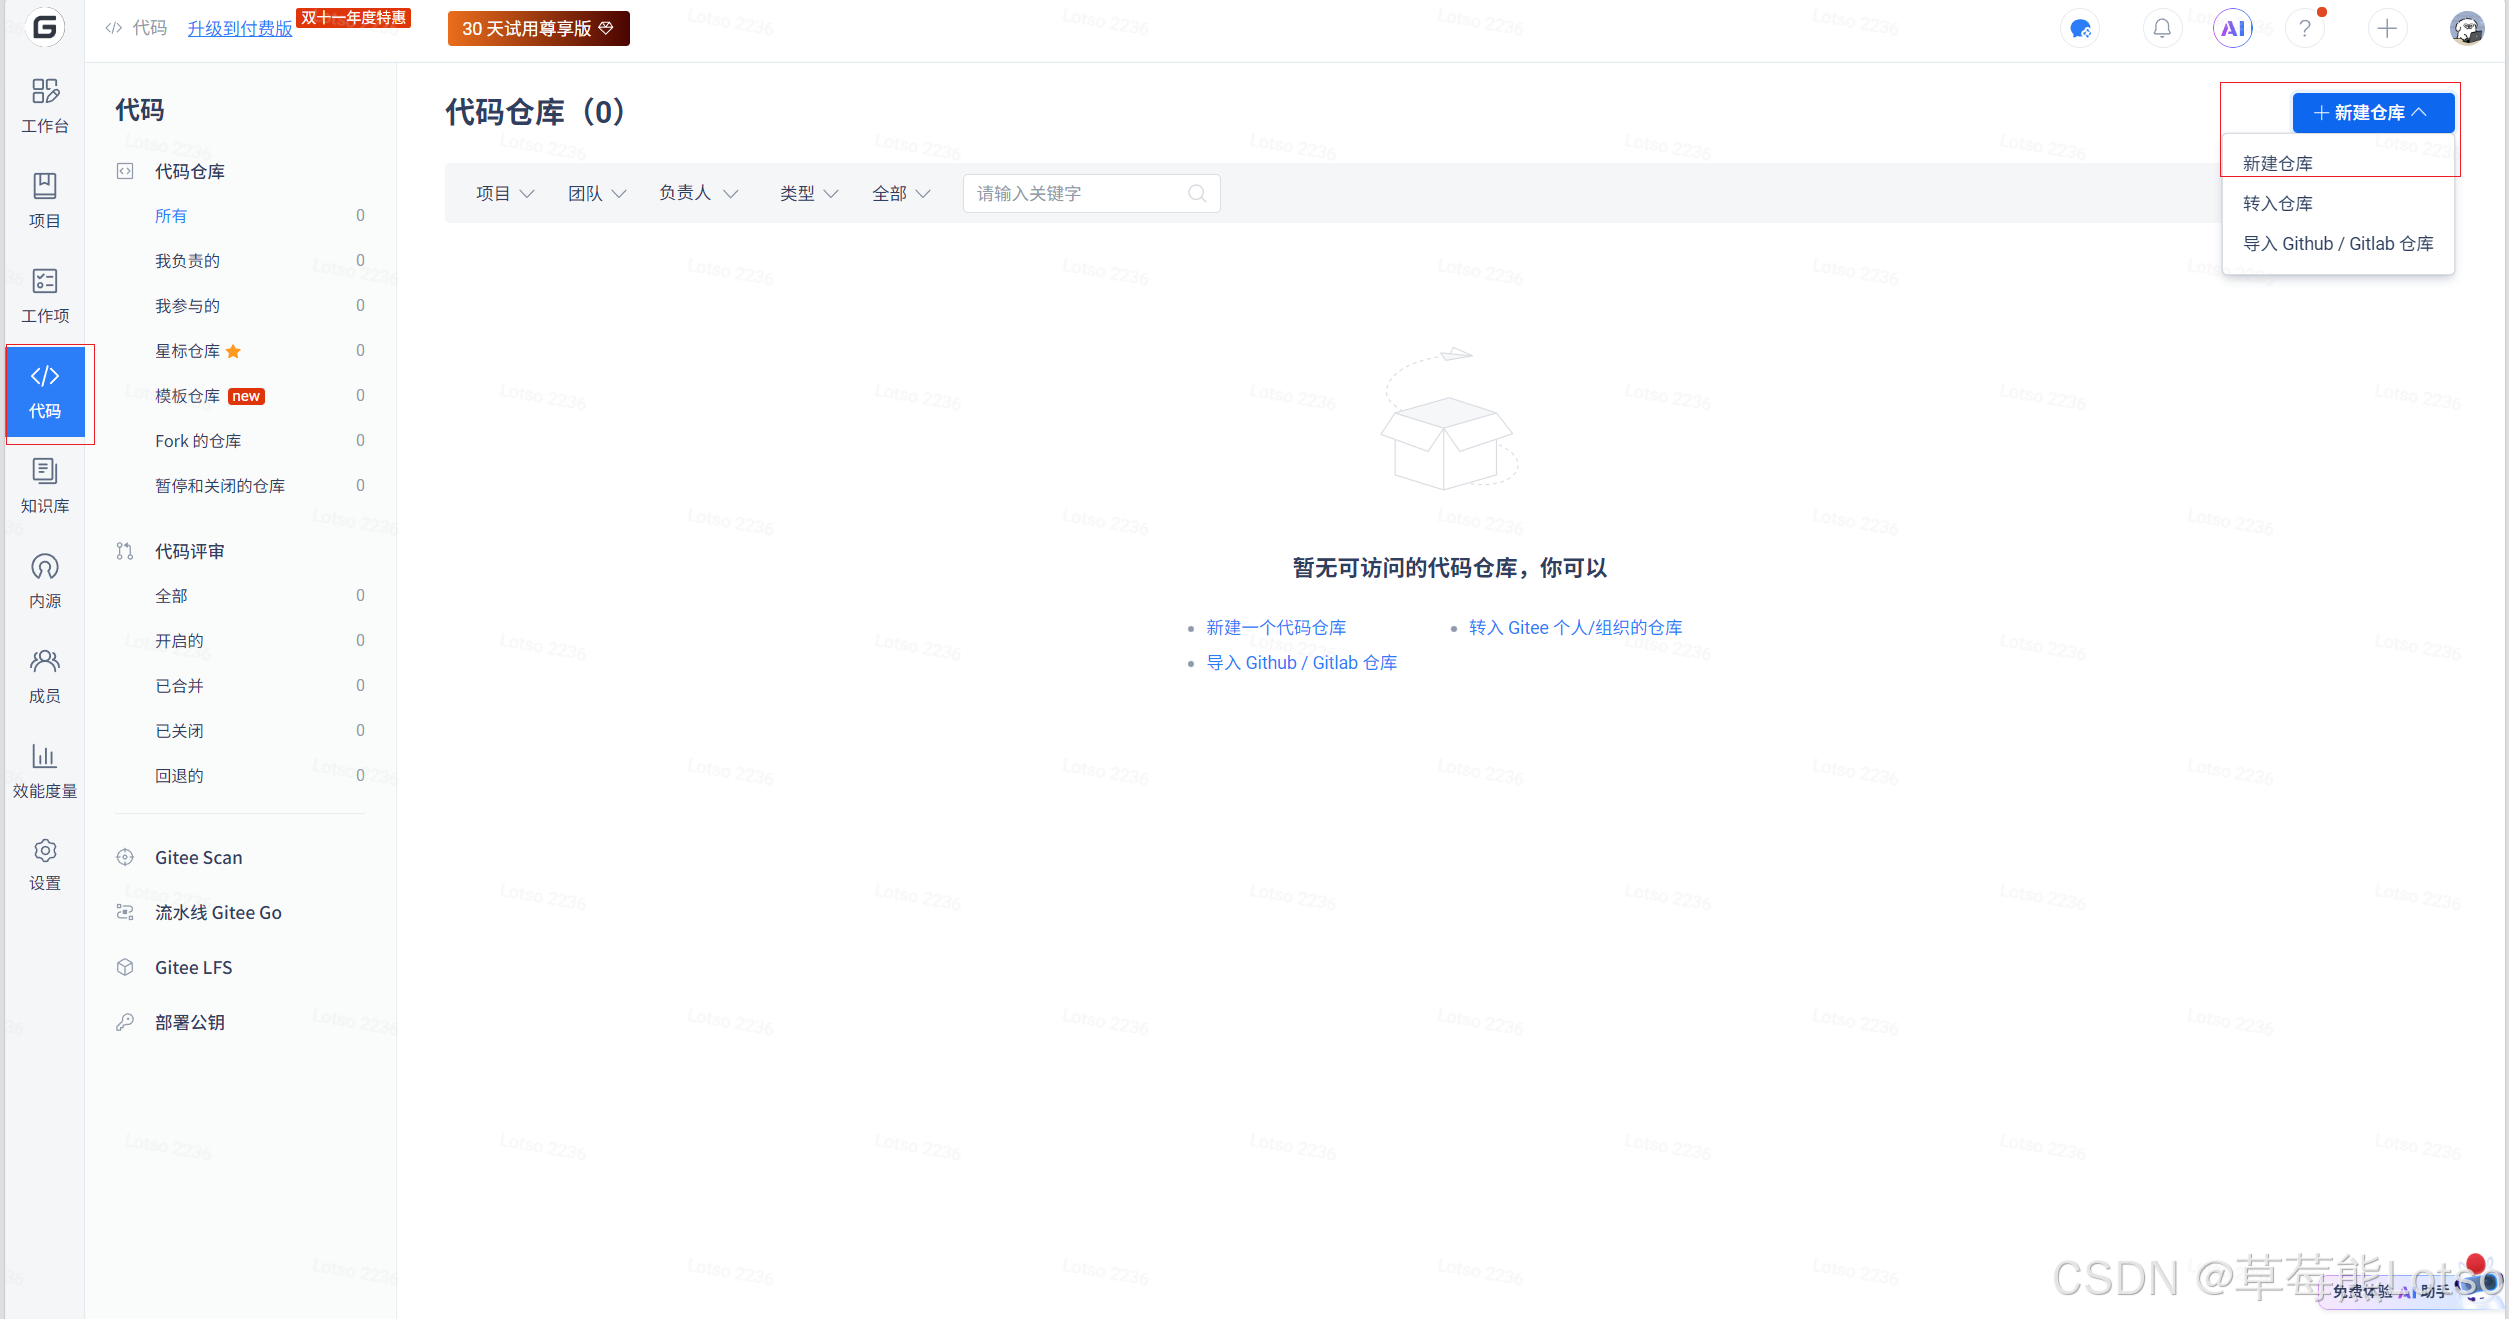Open the AI assistant icon
Viewport: 2509px width, 1319px height.
2233,29
